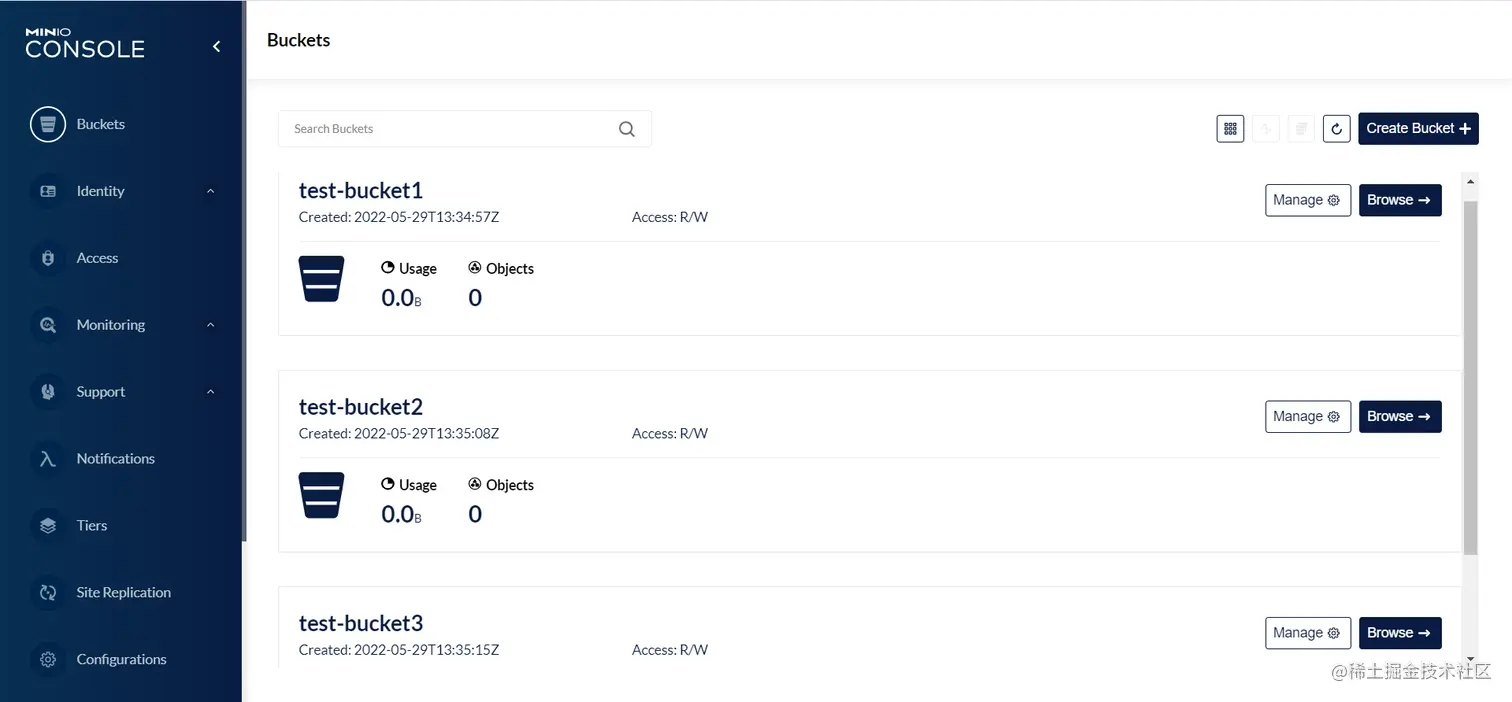Expand the Monitoring submenu
Screen dimensions: 1512x702
(210, 325)
